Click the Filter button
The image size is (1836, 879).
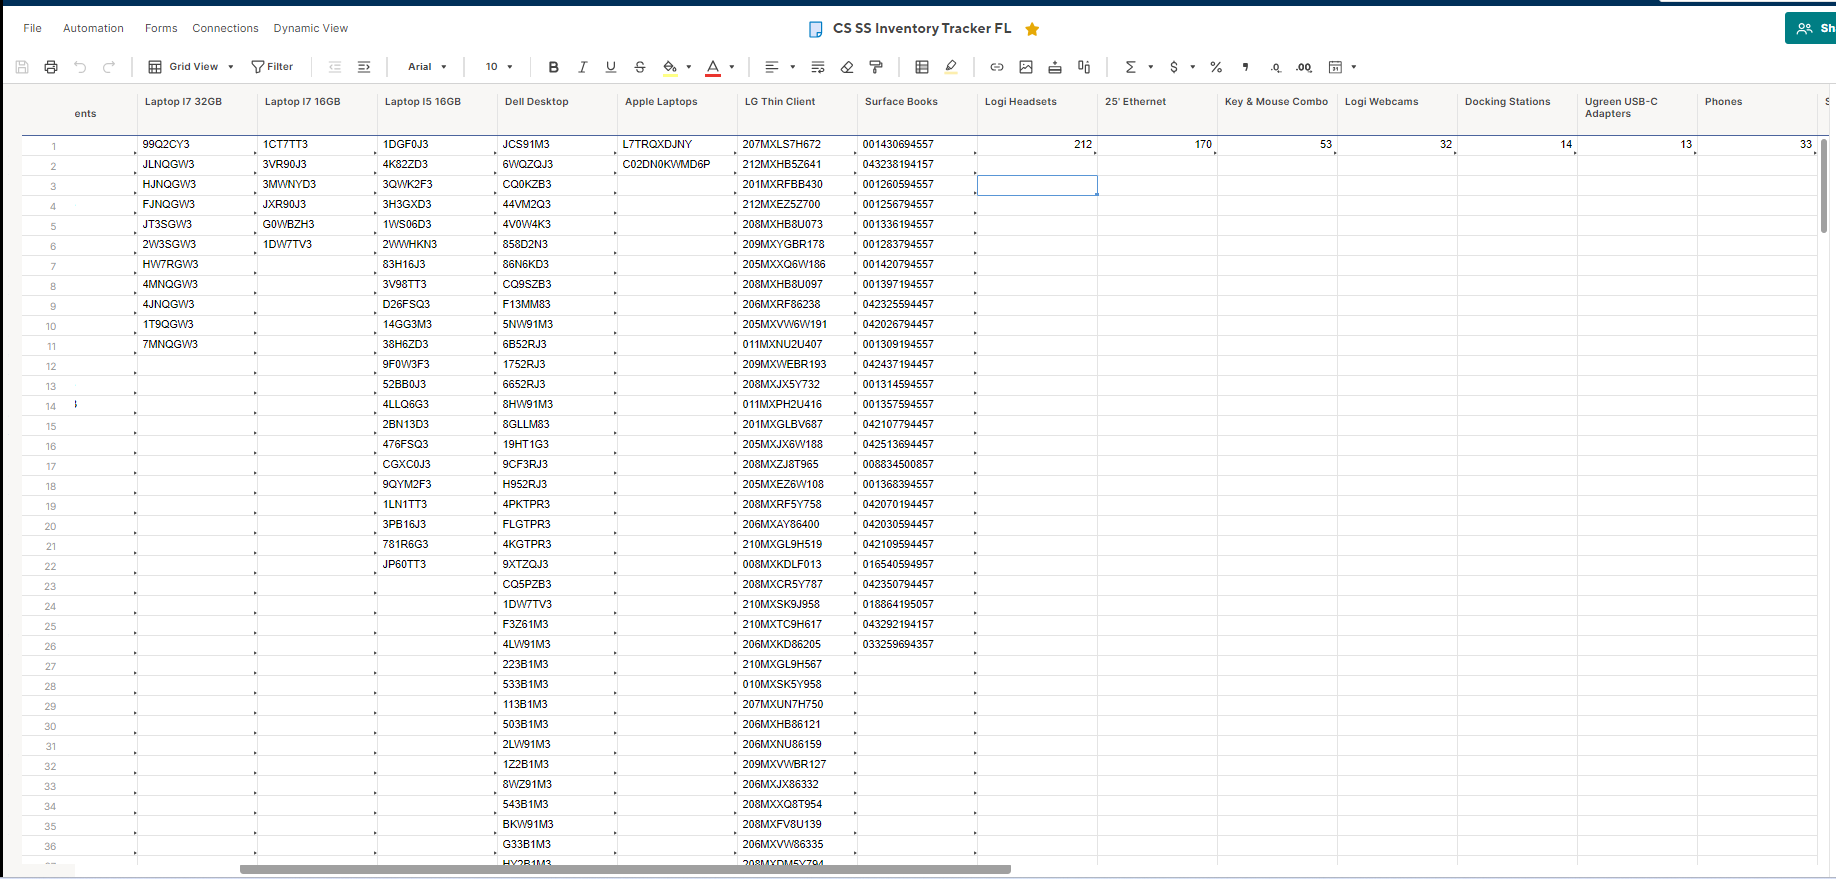point(272,67)
